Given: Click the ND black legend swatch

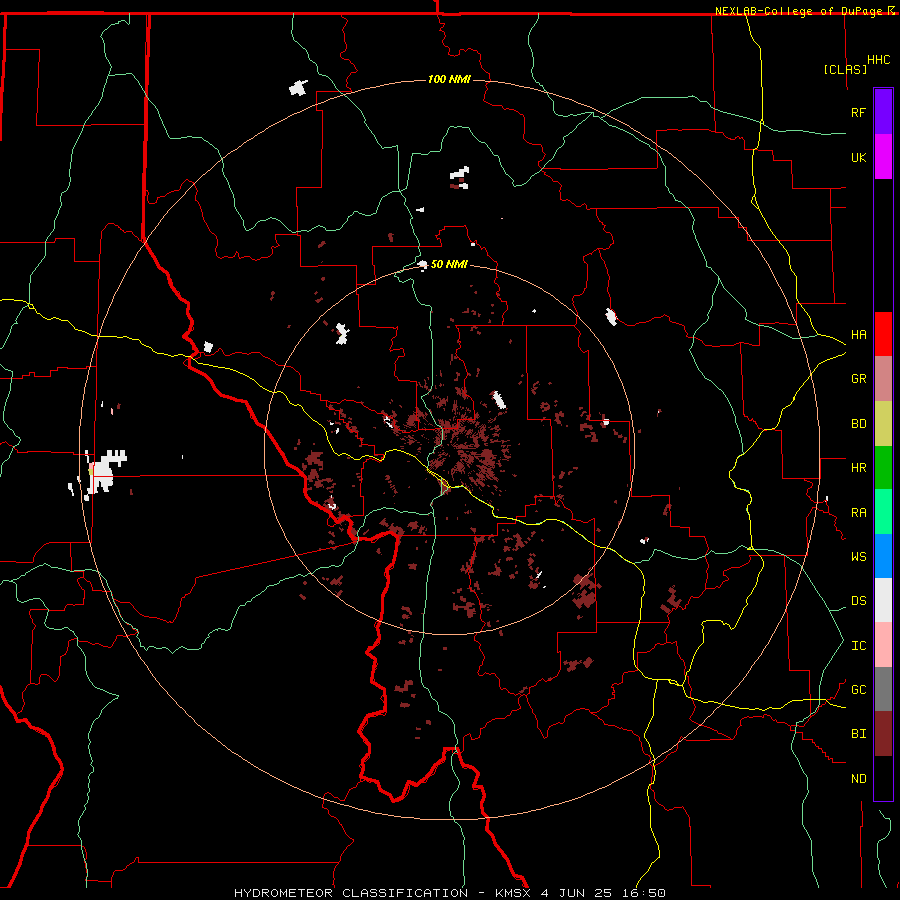Looking at the screenshot, I should tap(883, 778).
